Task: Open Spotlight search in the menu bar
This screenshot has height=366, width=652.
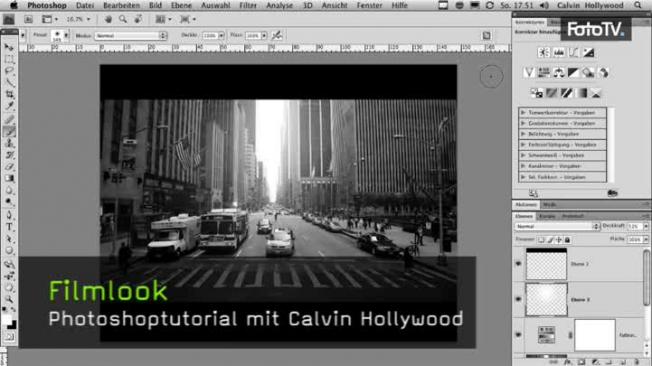Action: click(638, 5)
